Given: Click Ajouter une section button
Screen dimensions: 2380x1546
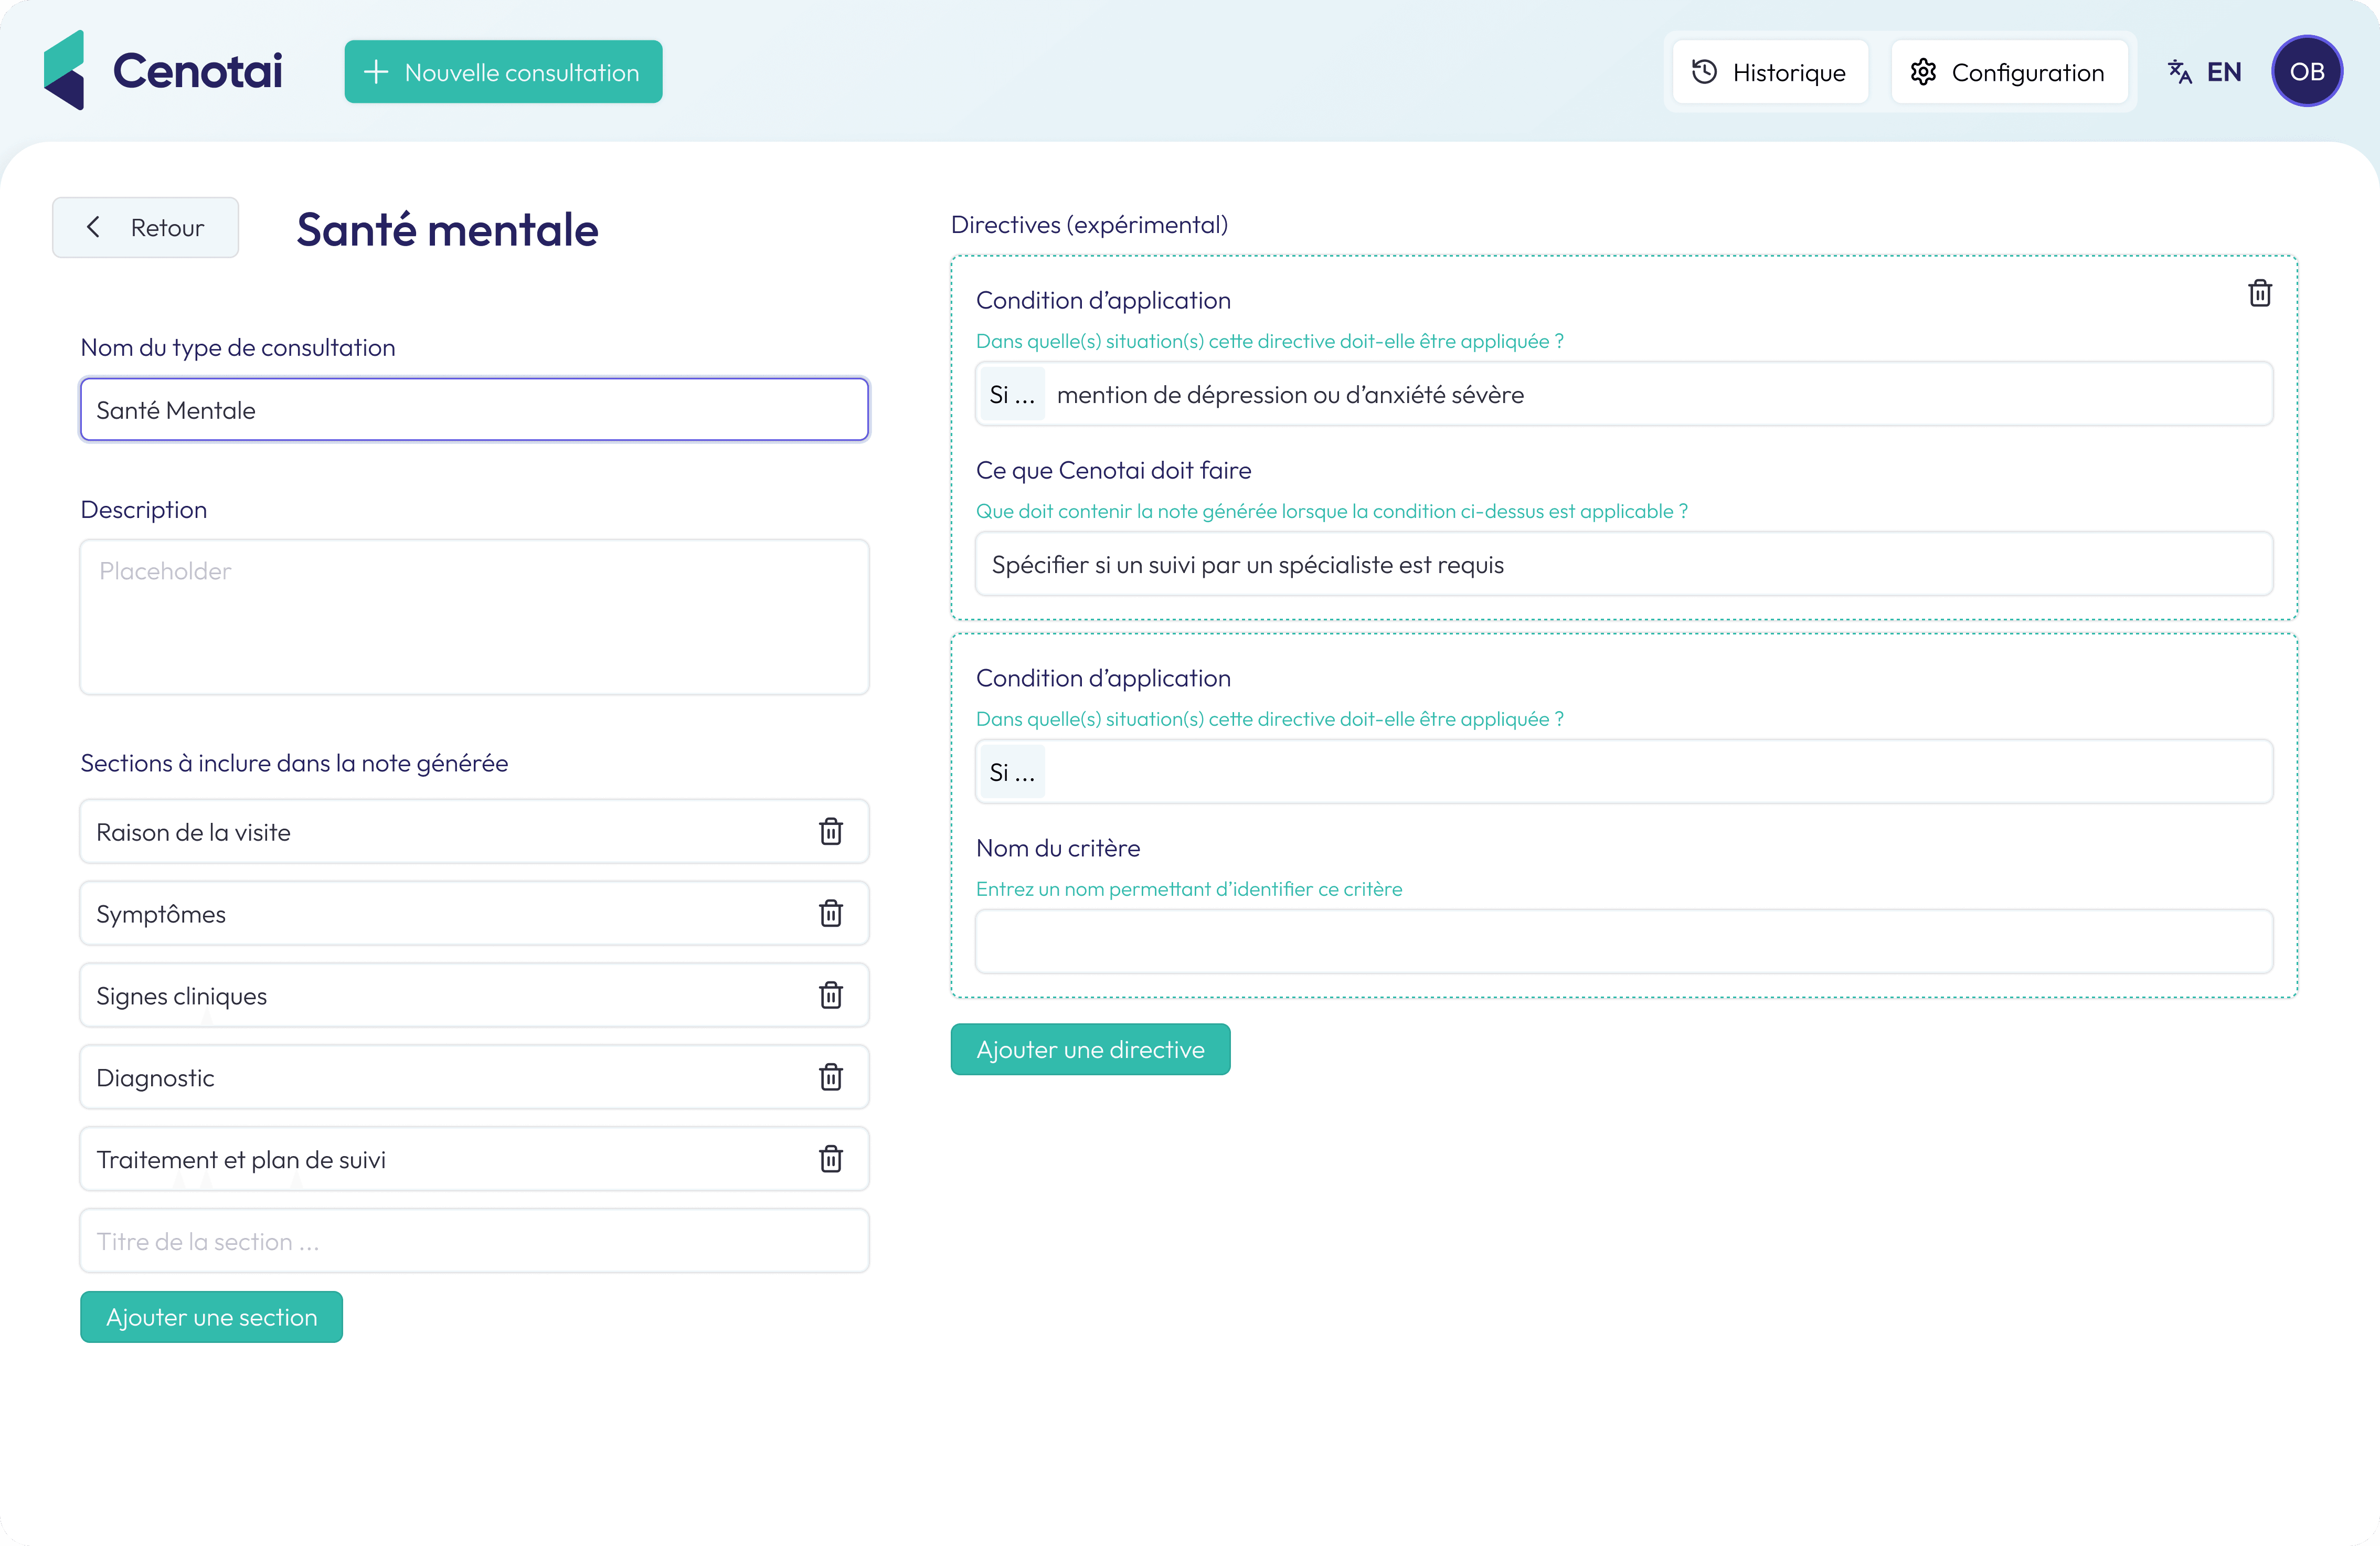Looking at the screenshot, I should point(212,1317).
